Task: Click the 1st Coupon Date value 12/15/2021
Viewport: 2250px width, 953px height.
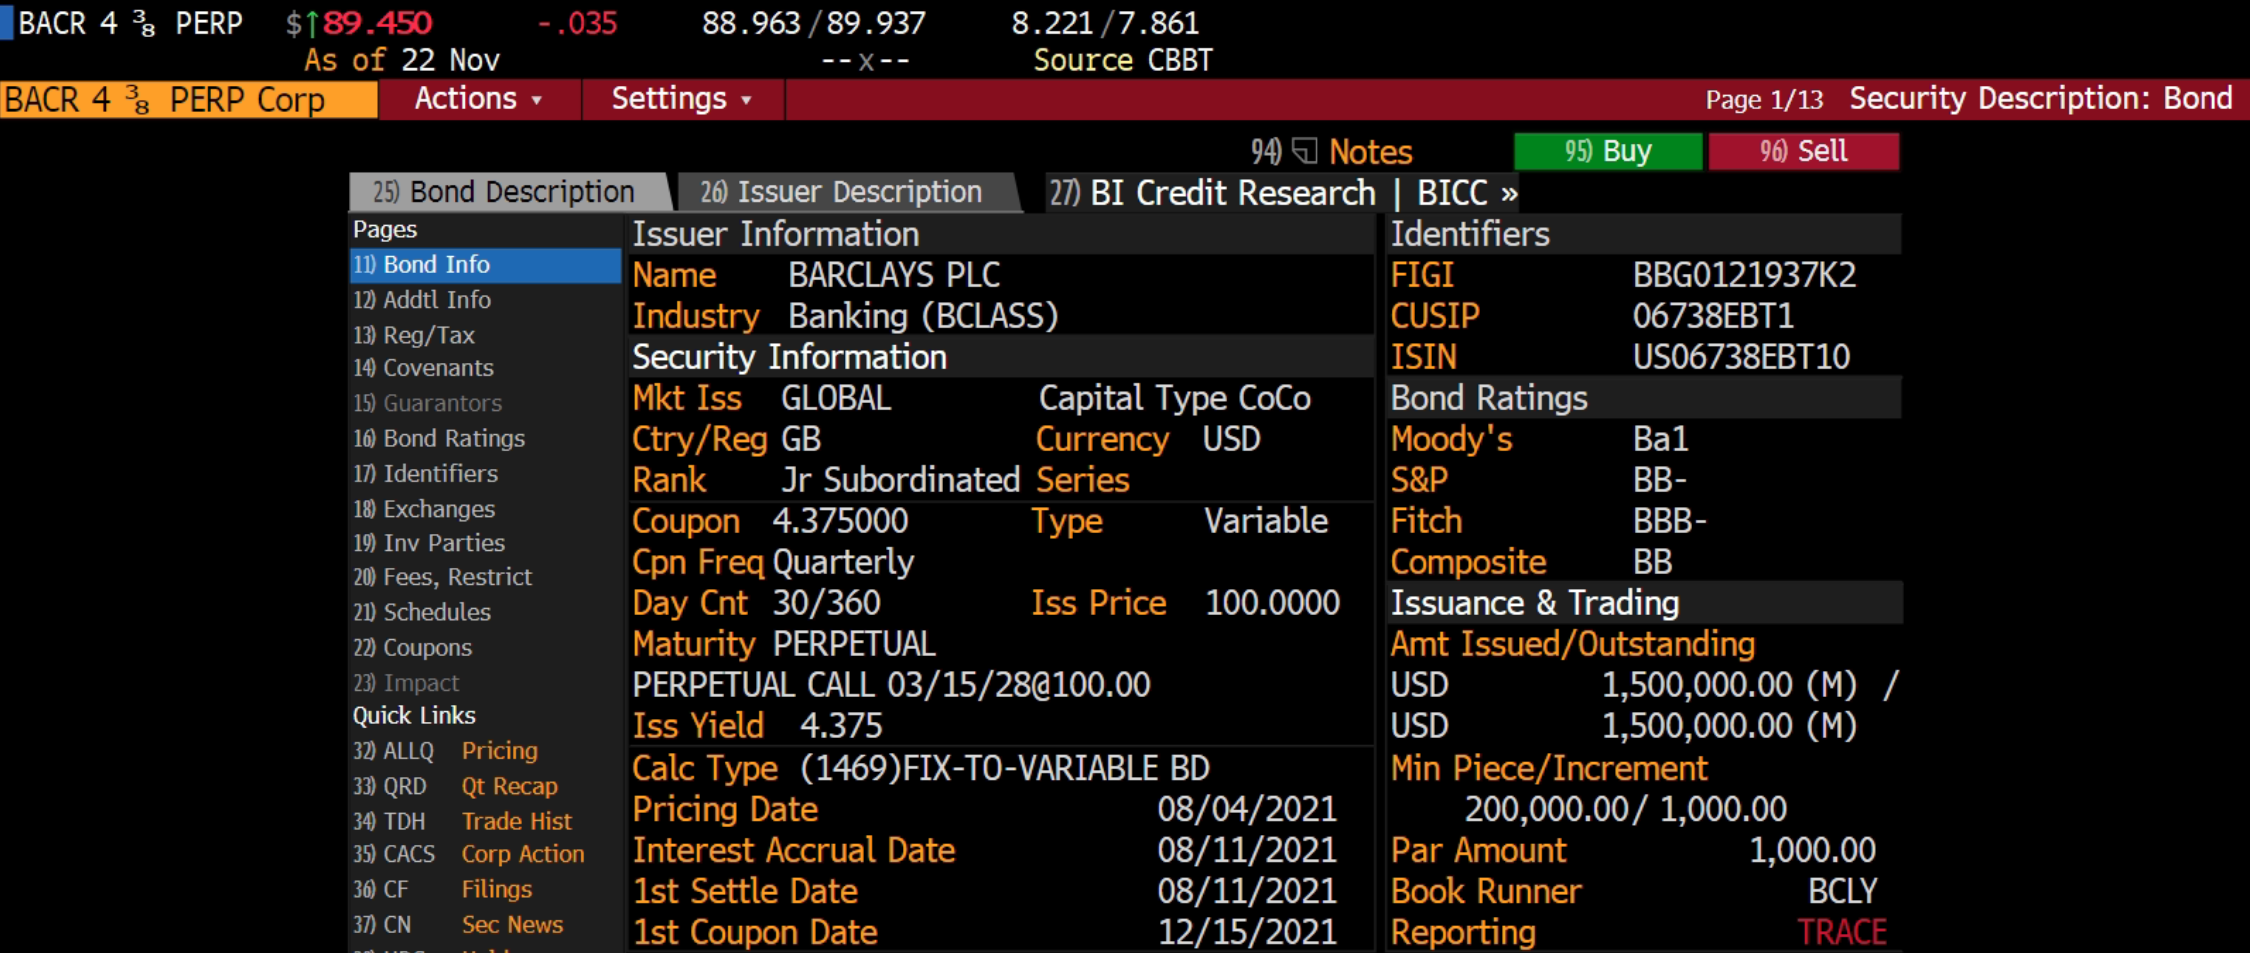Action: 1247,932
